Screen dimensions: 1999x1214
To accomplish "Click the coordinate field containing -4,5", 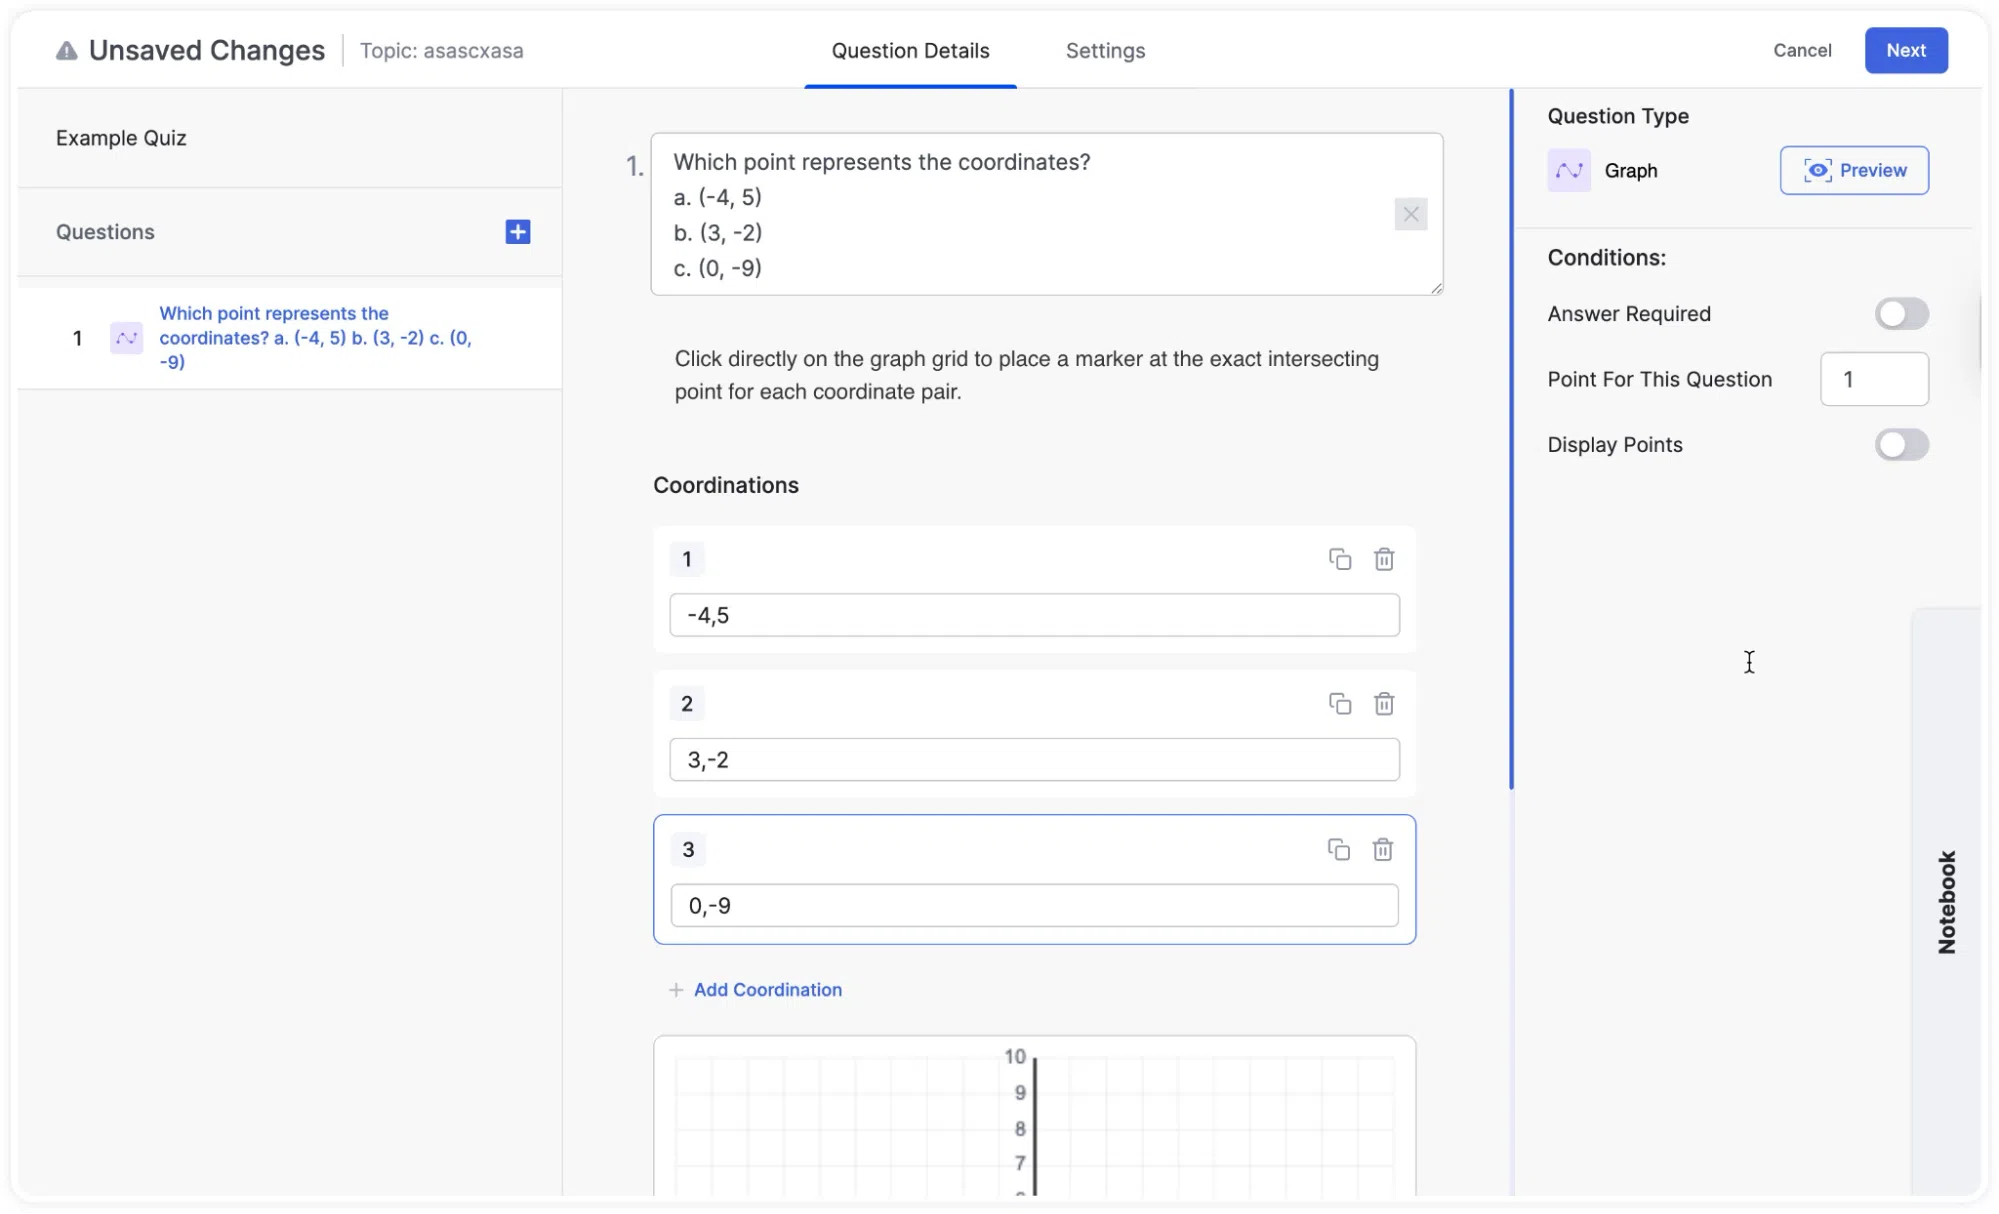I will pos(1034,615).
